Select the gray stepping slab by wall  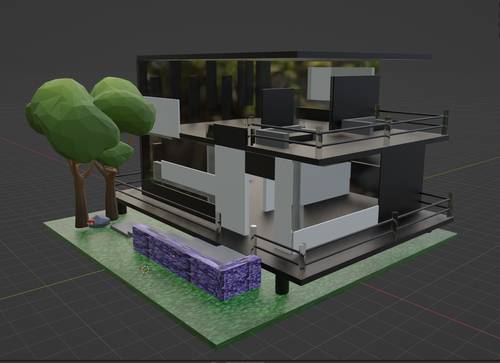[123, 229]
